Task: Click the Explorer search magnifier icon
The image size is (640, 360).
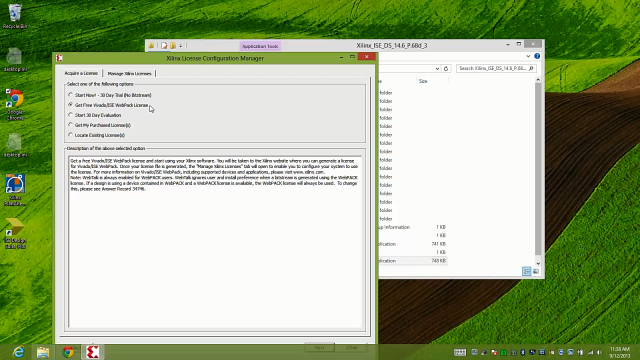Action: pos(531,68)
